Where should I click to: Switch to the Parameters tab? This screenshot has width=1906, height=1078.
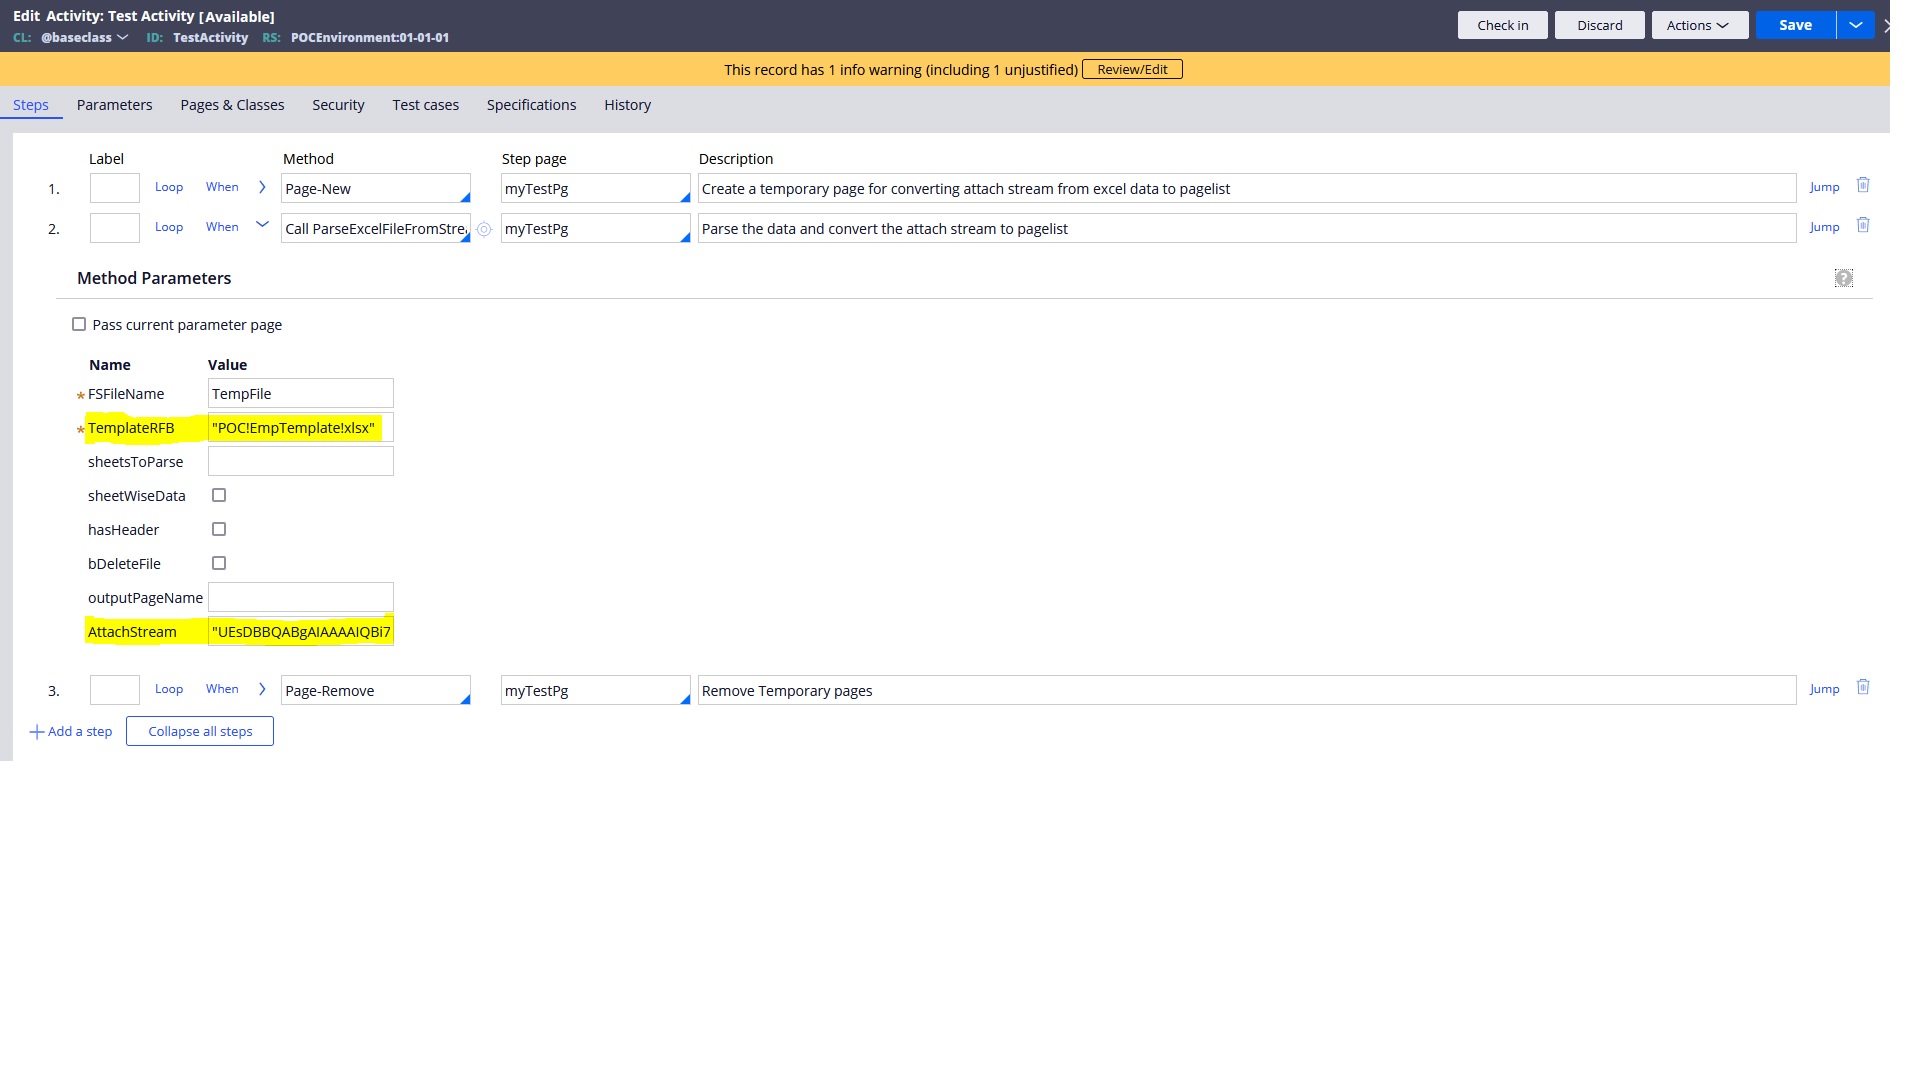point(115,105)
